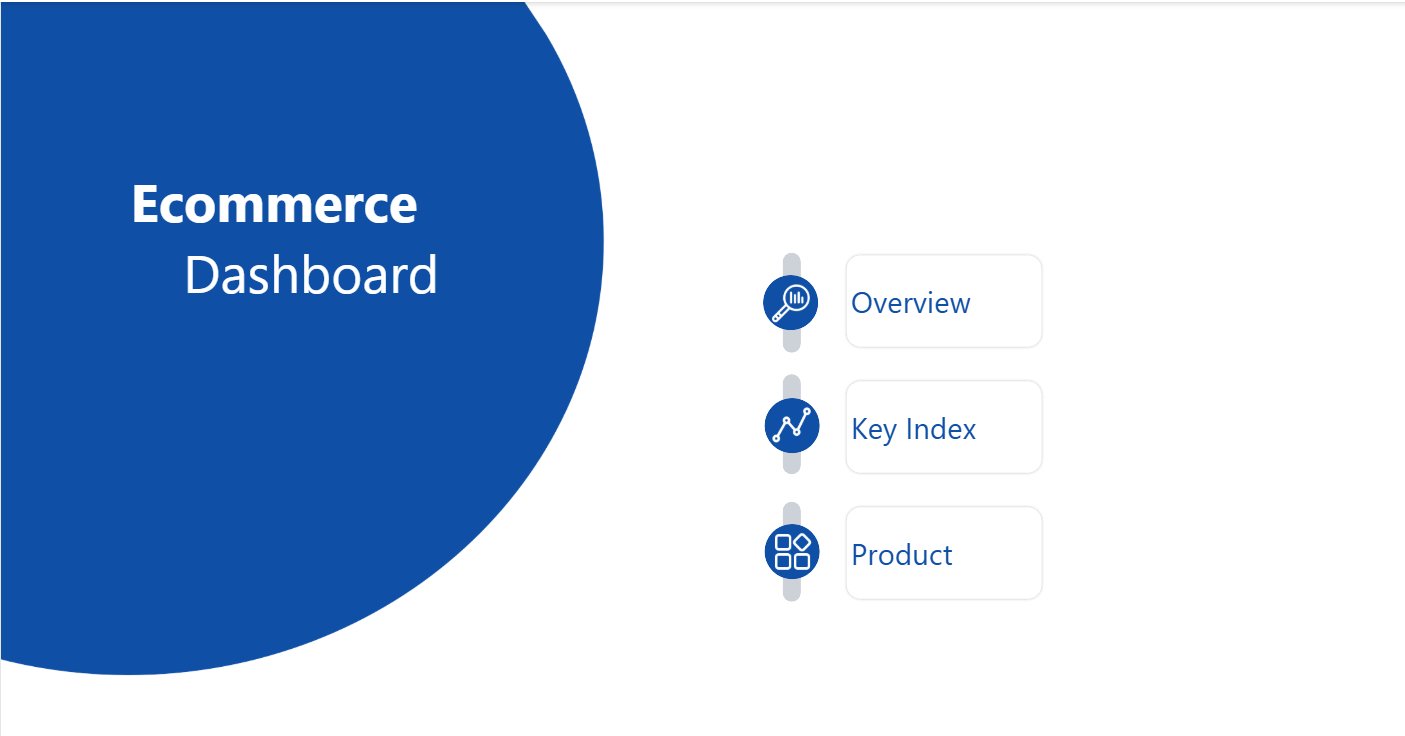The width and height of the screenshot is (1405, 736).
Task: Click empty space right of Product label in card
Action: pyautogui.click(x=1000, y=553)
